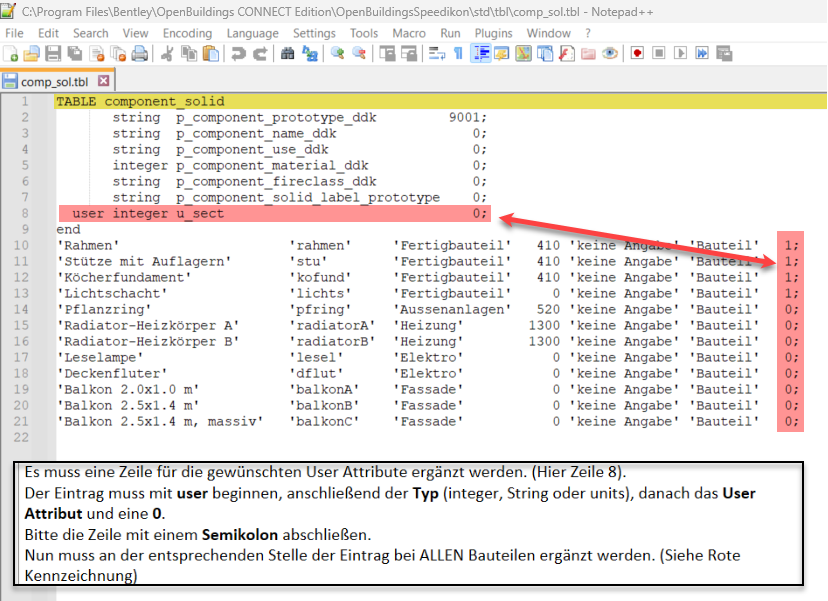Click the New file toolbar icon

(11, 53)
